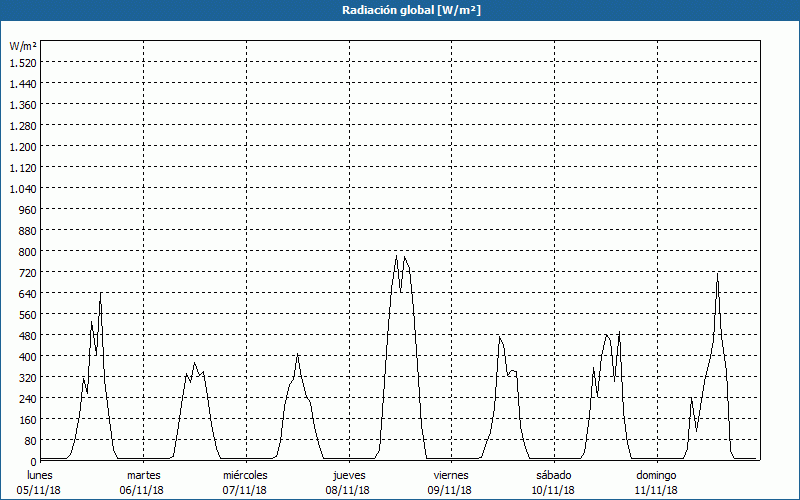Click the W/m² axis unit label

click(x=22, y=46)
